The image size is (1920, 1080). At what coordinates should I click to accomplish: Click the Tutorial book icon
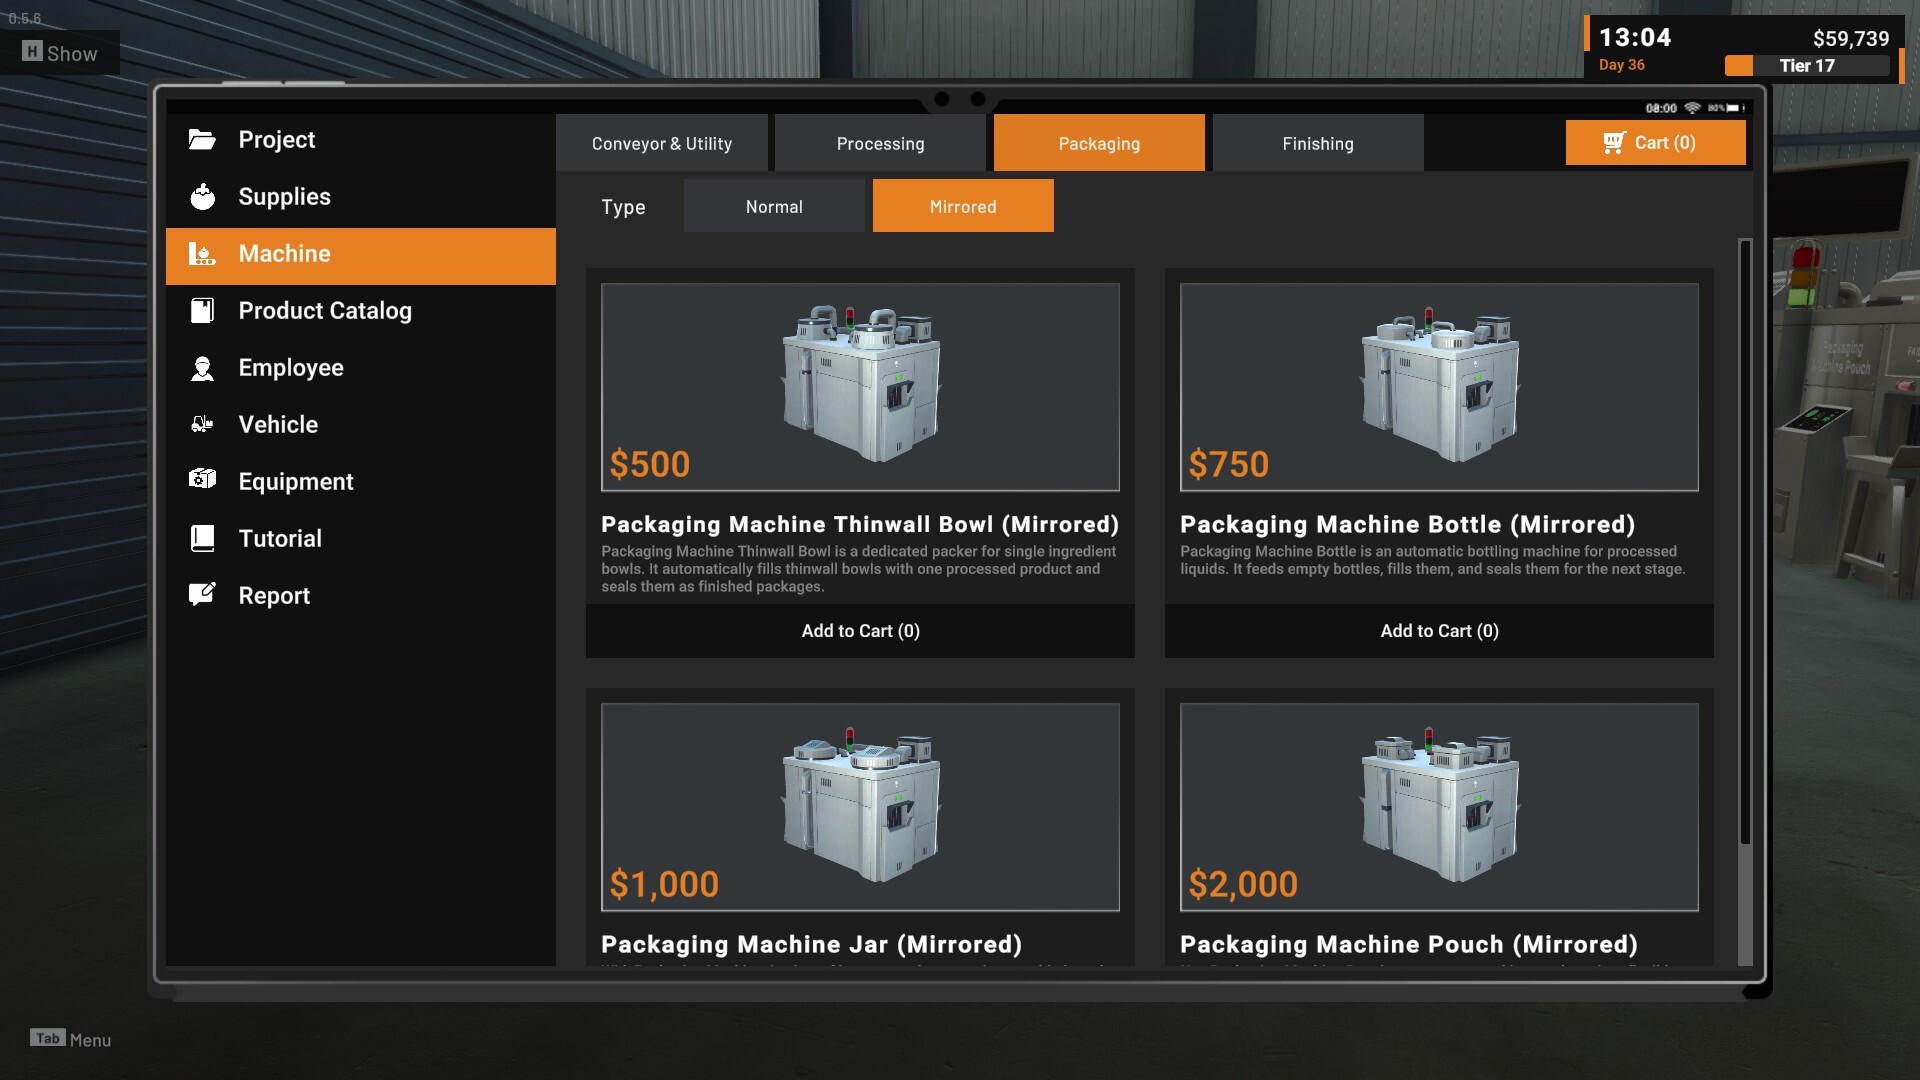[x=202, y=539]
